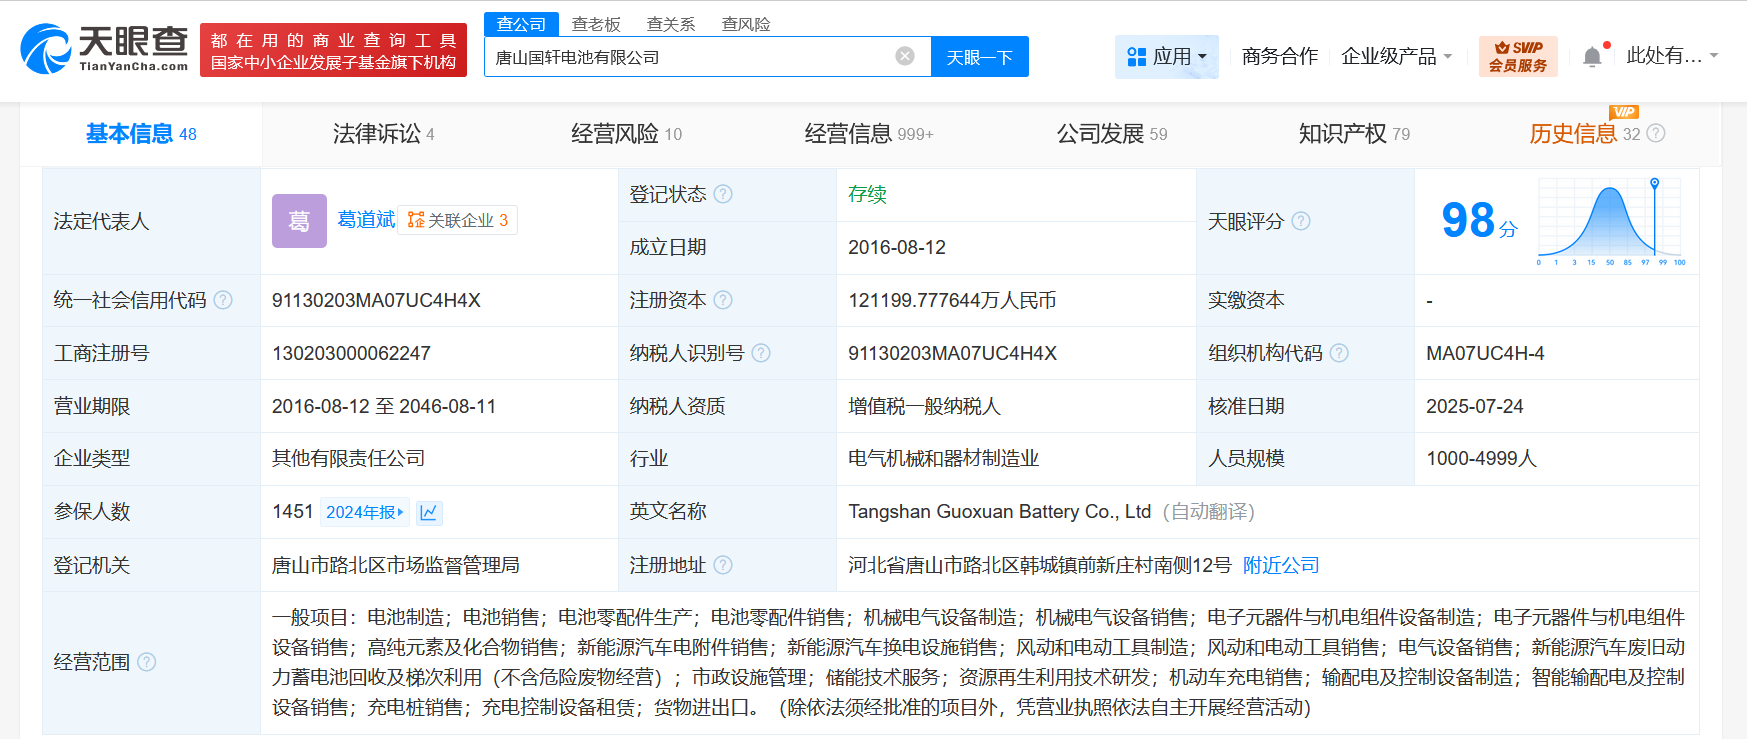Open the 经营风险 tab
The width and height of the screenshot is (1747, 739).
626,134
